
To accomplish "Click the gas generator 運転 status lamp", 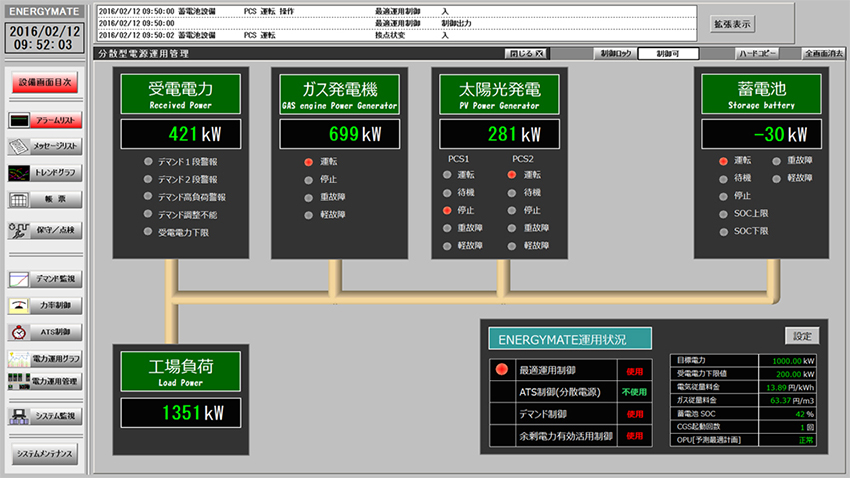I will coord(308,162).
